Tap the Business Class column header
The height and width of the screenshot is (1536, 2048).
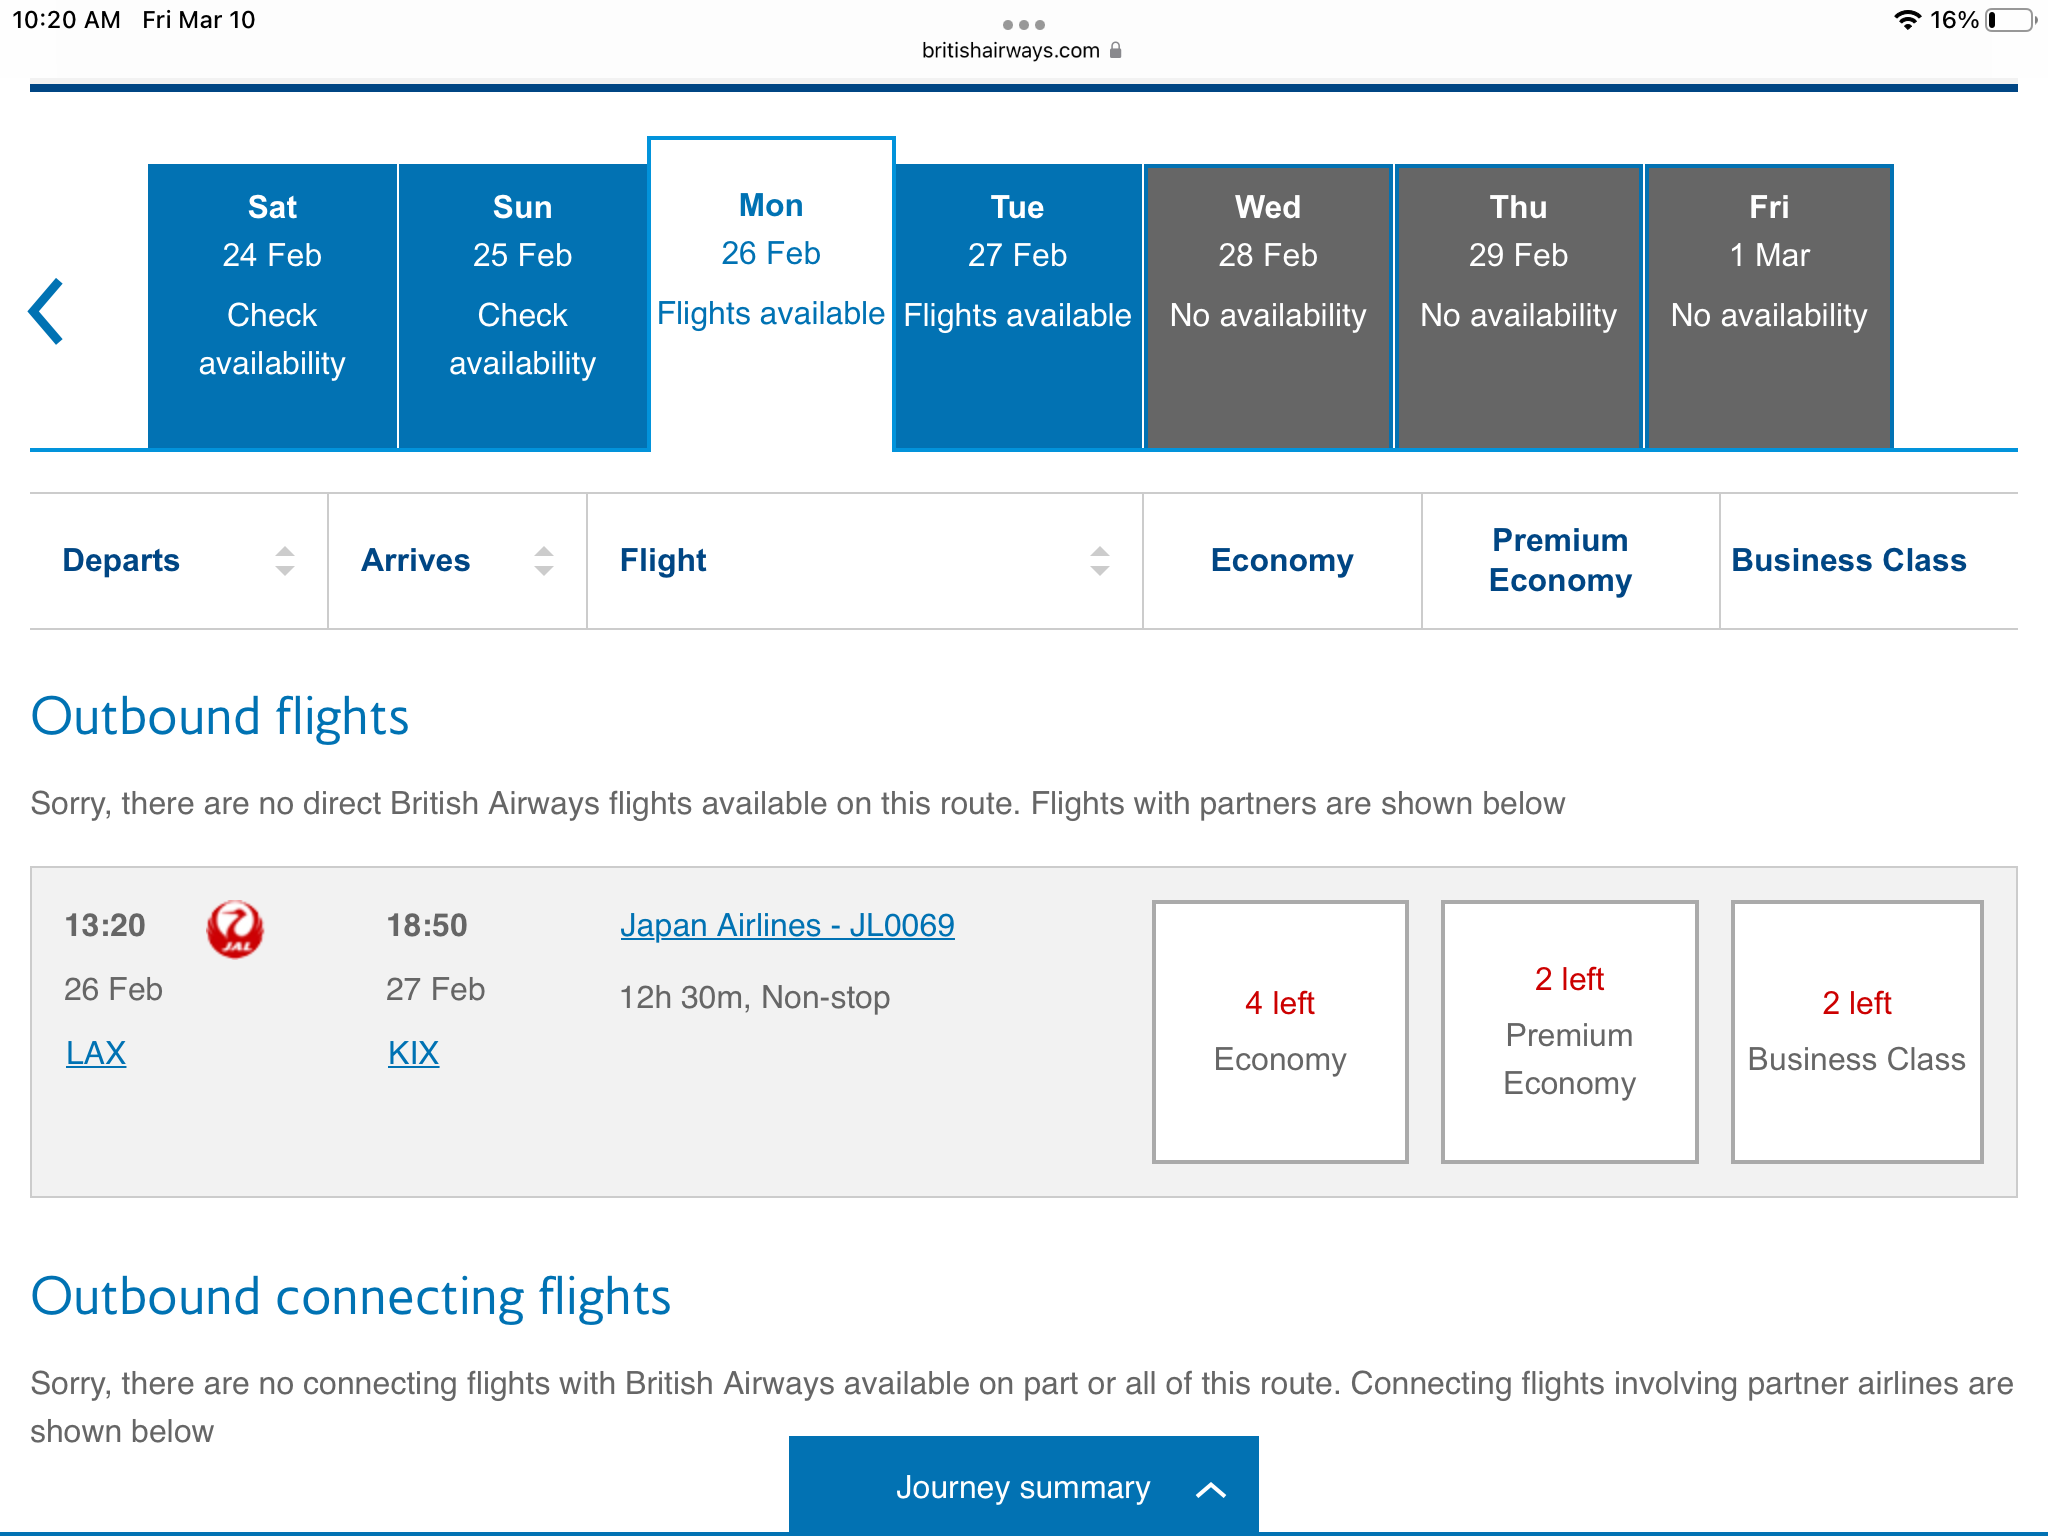(x=1849, y=560)
